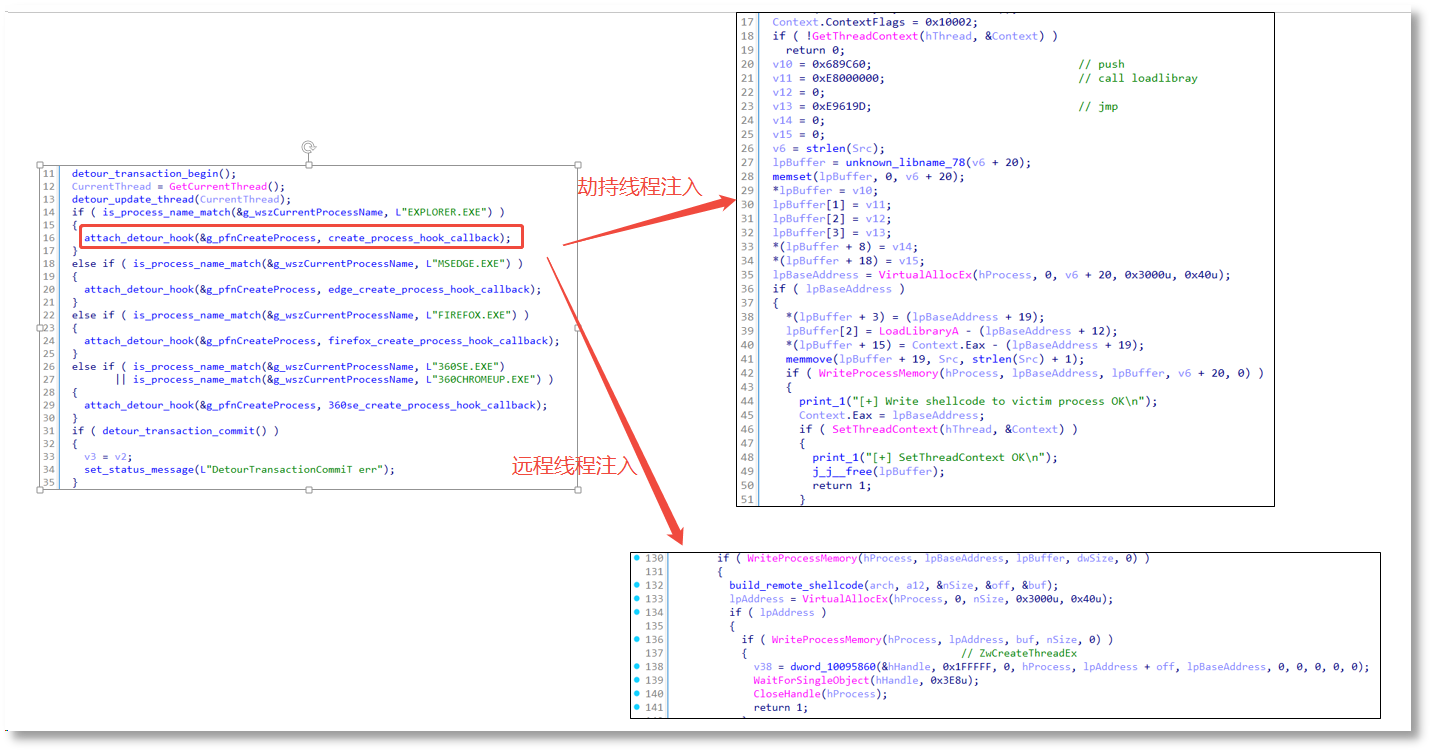The image size is (1434, 753).
Task: Select unknown_libname_78 on line 27
Action: click(902, 162)
